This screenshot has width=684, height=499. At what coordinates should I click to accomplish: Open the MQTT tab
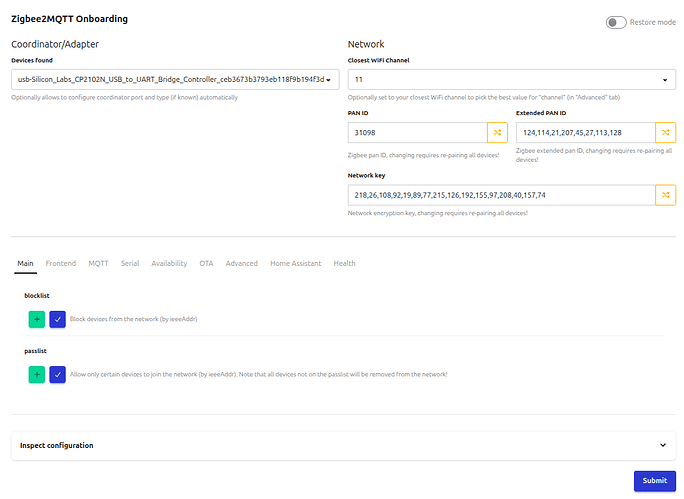[x=98, y=263]
